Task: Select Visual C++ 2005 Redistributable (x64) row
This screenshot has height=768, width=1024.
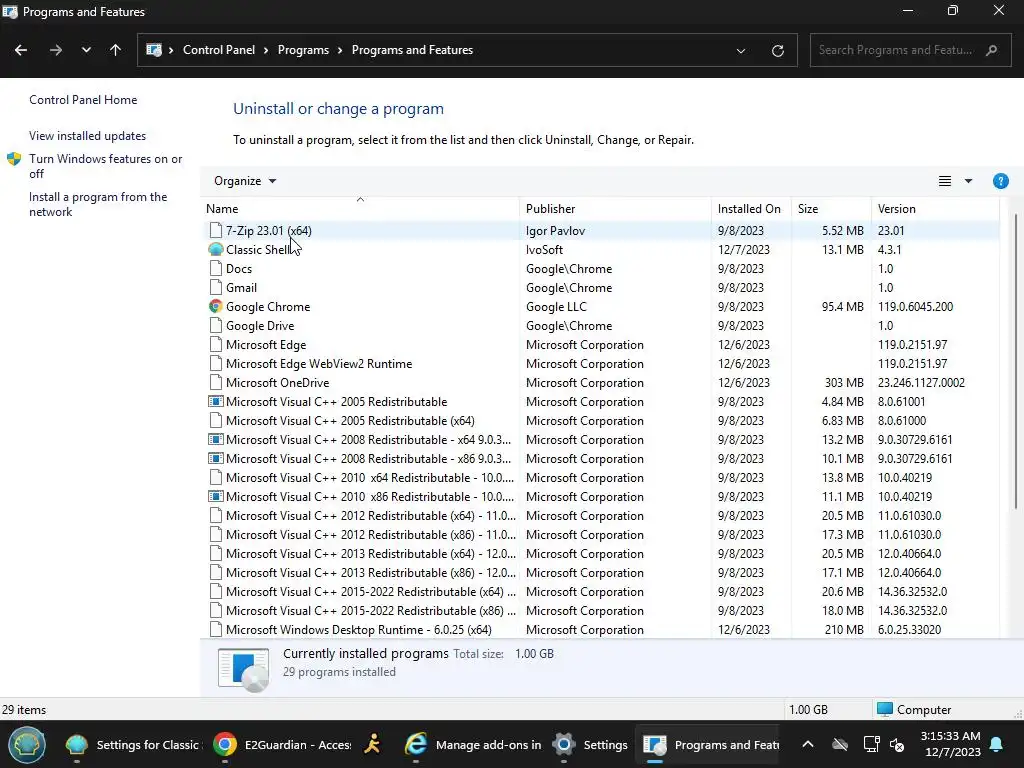Action: click(x=601, y=421)
